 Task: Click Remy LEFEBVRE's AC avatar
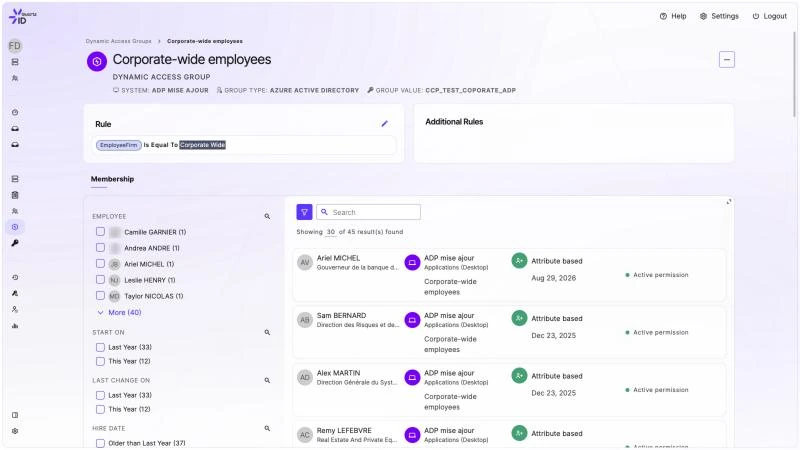pos(305,435)
